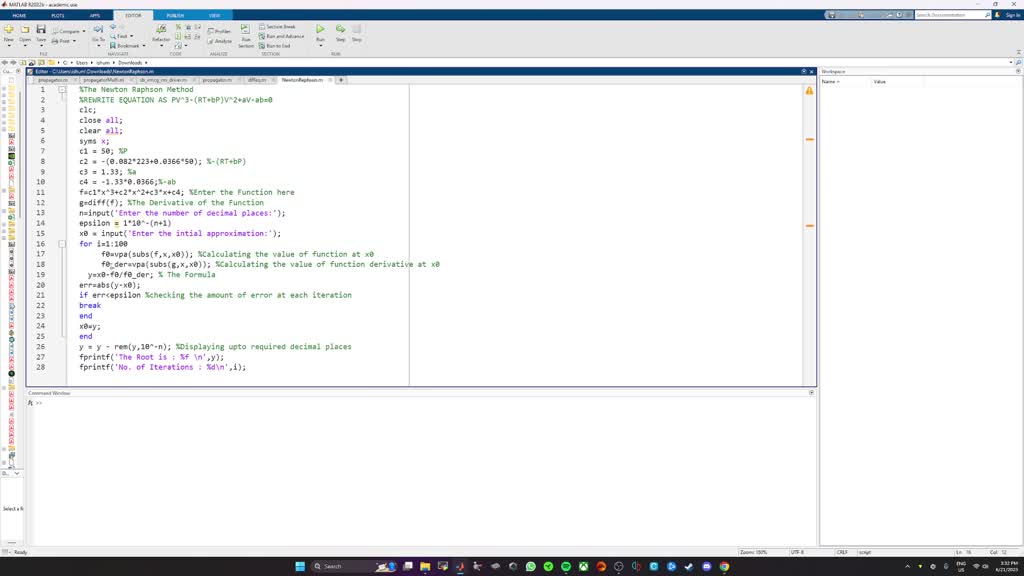Click the CRLF line ending status entry
This screenshot has width=1024, height=576.
(842, 552)
